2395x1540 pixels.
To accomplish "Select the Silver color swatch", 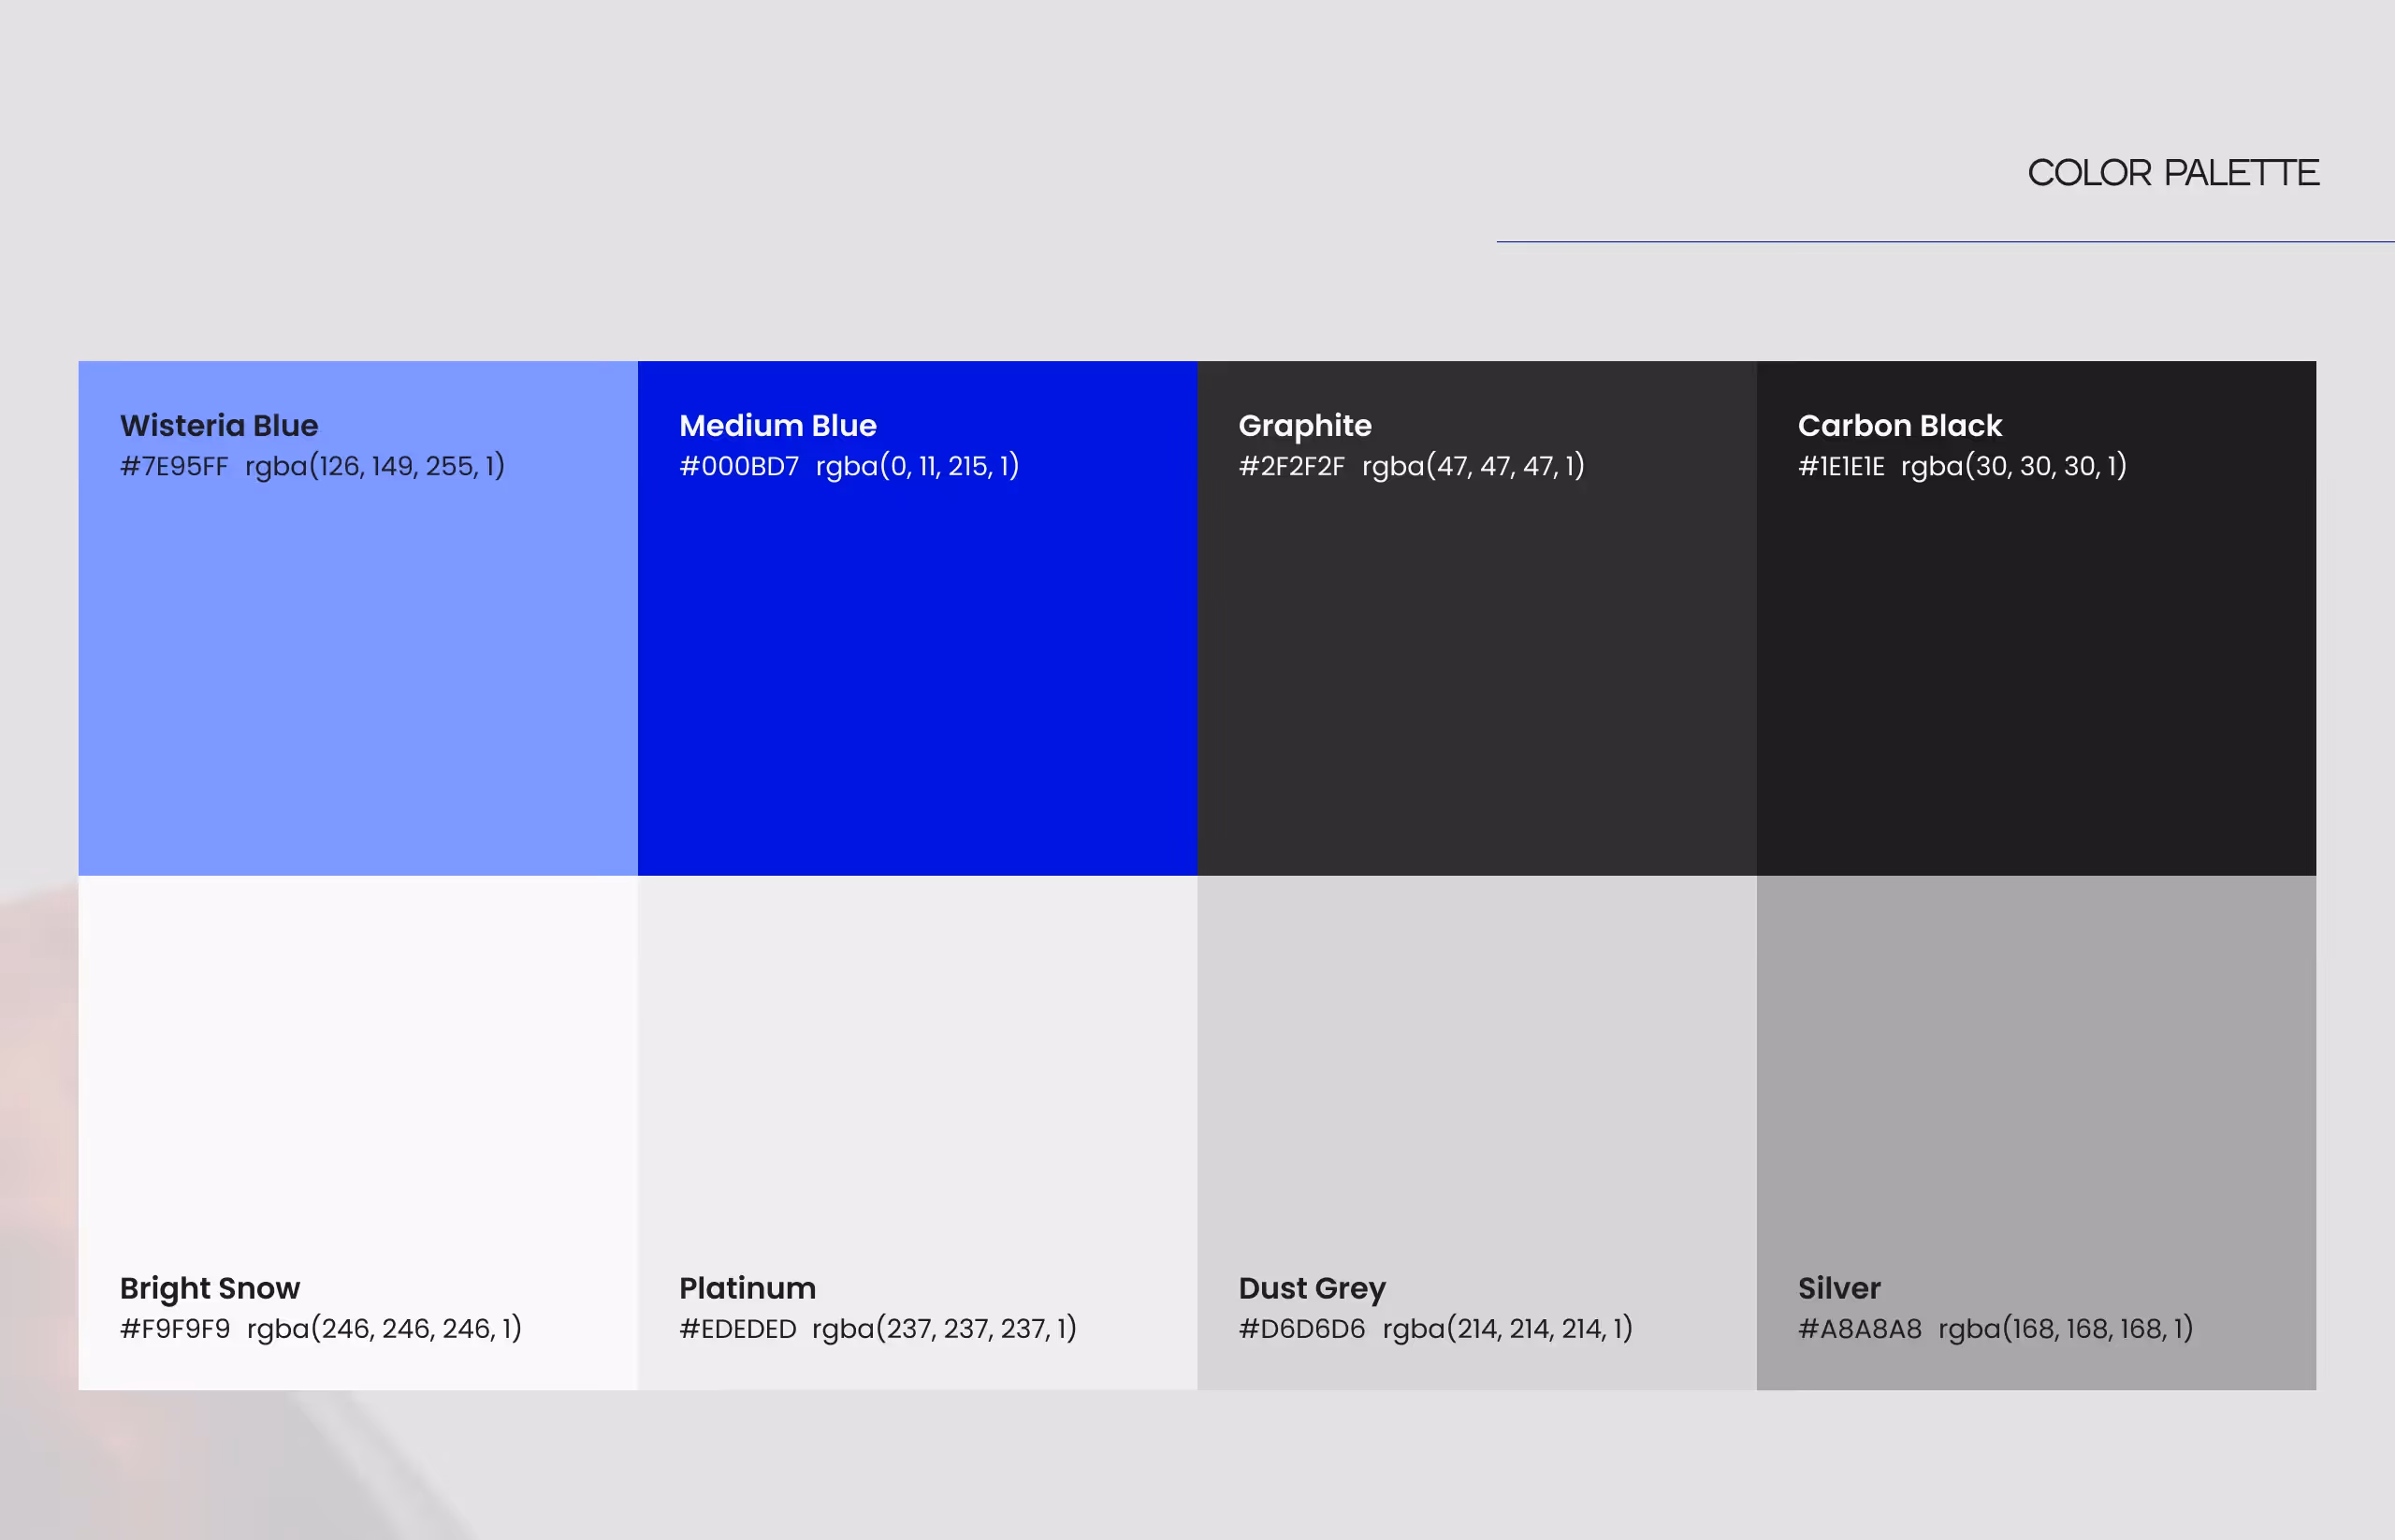I will [x=2036, y=1133].
